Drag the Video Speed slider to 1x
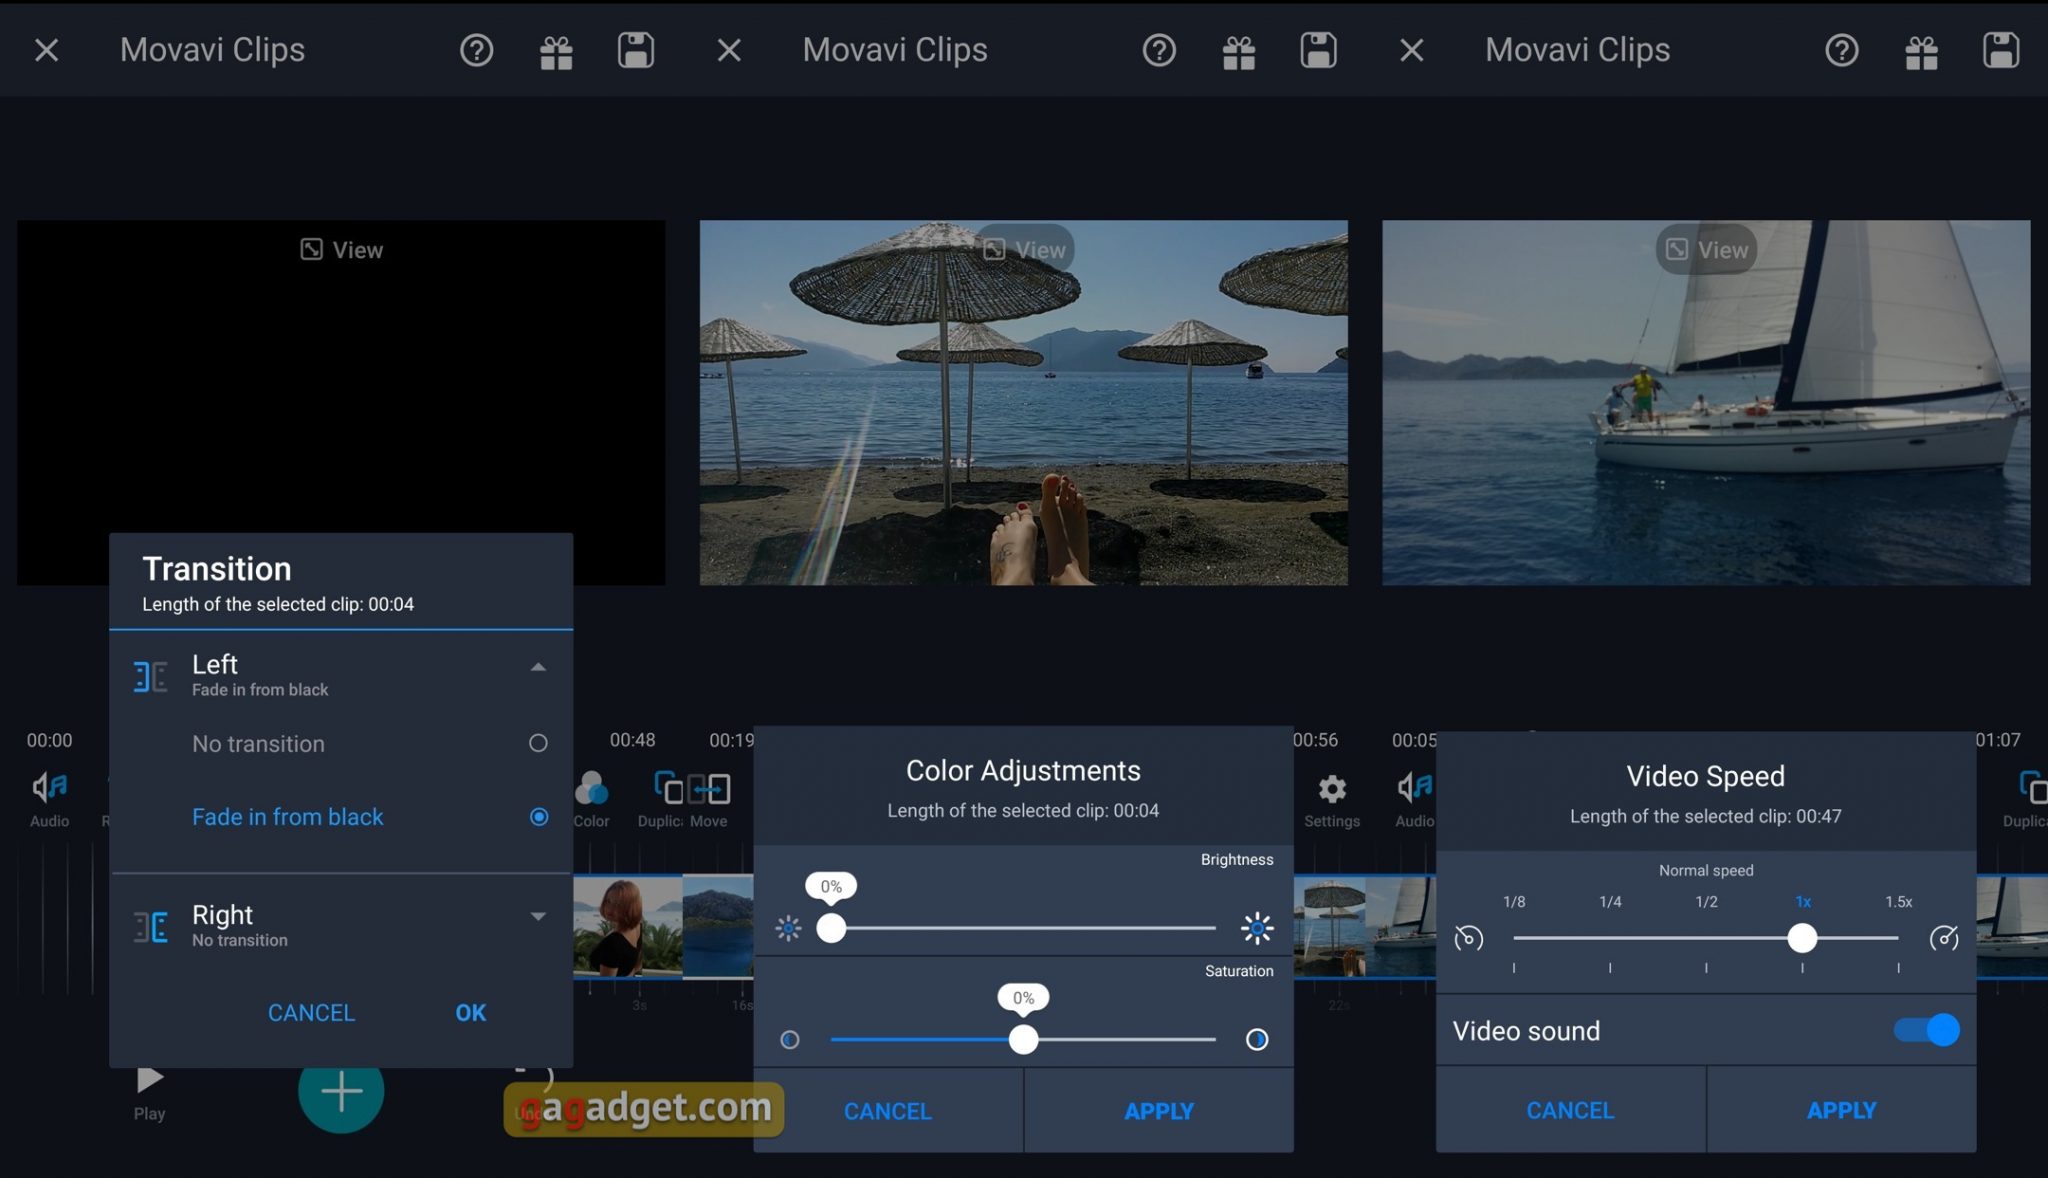The image size is (2048, 1178). 1802,936
